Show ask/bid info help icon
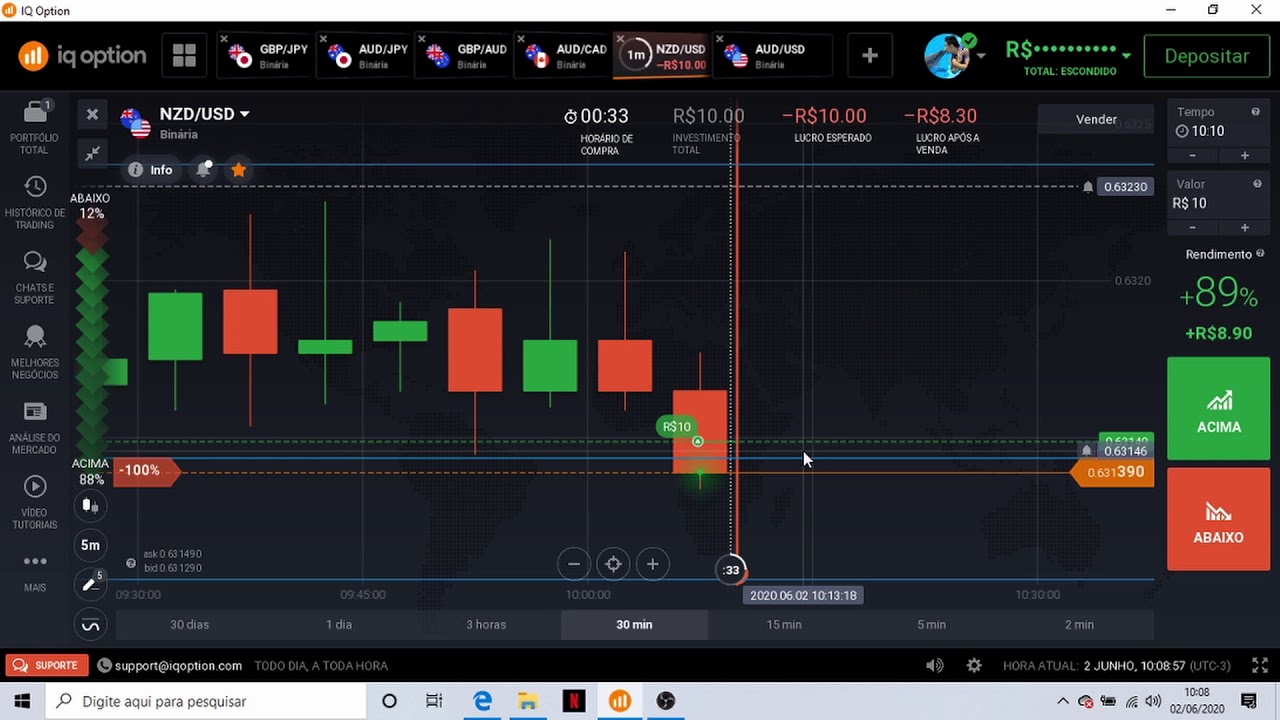This screenshot has width=1280, height=720. pos(131,563)
